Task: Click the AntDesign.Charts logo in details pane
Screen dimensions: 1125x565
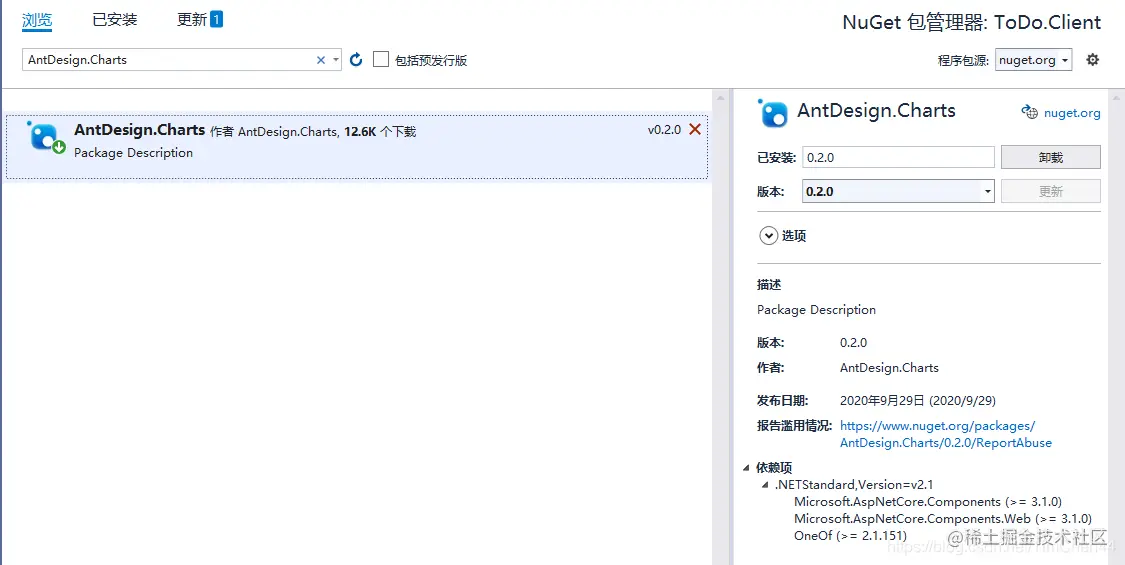Action: [x=773, y=113]
